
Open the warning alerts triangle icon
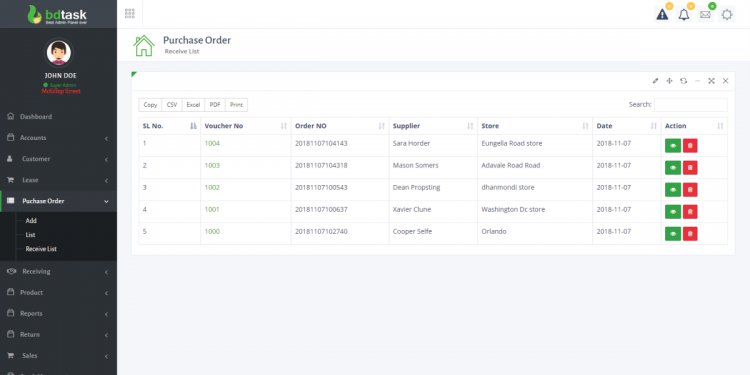pos(662,15)
